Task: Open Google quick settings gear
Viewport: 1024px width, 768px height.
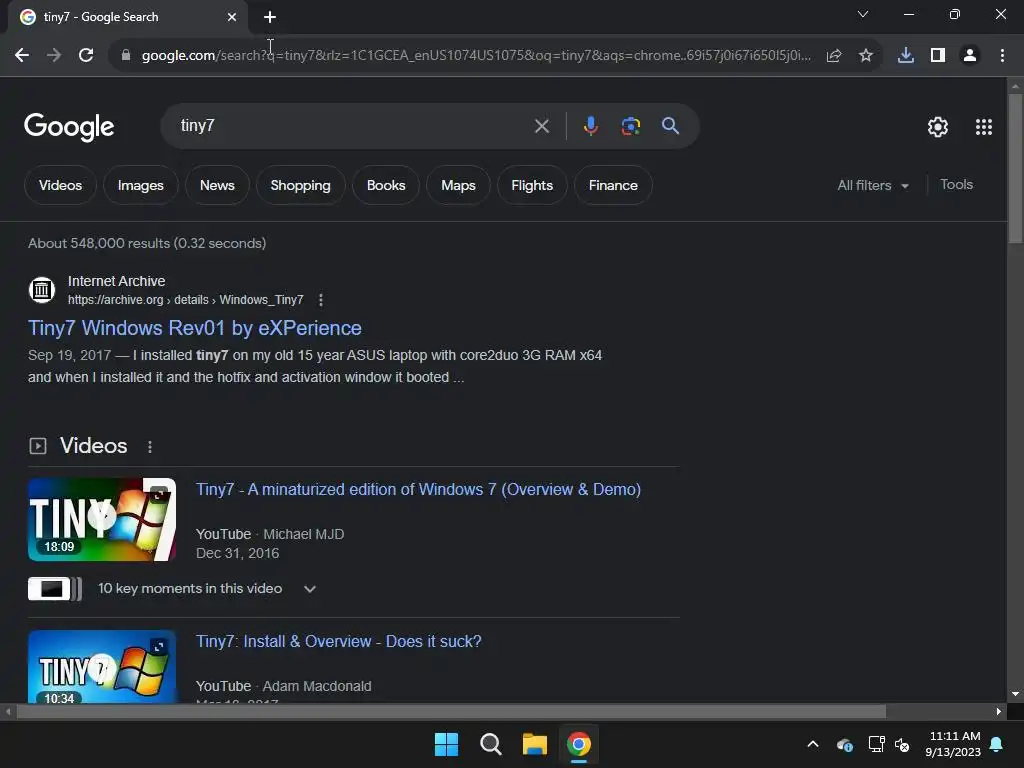Action: 938,127
